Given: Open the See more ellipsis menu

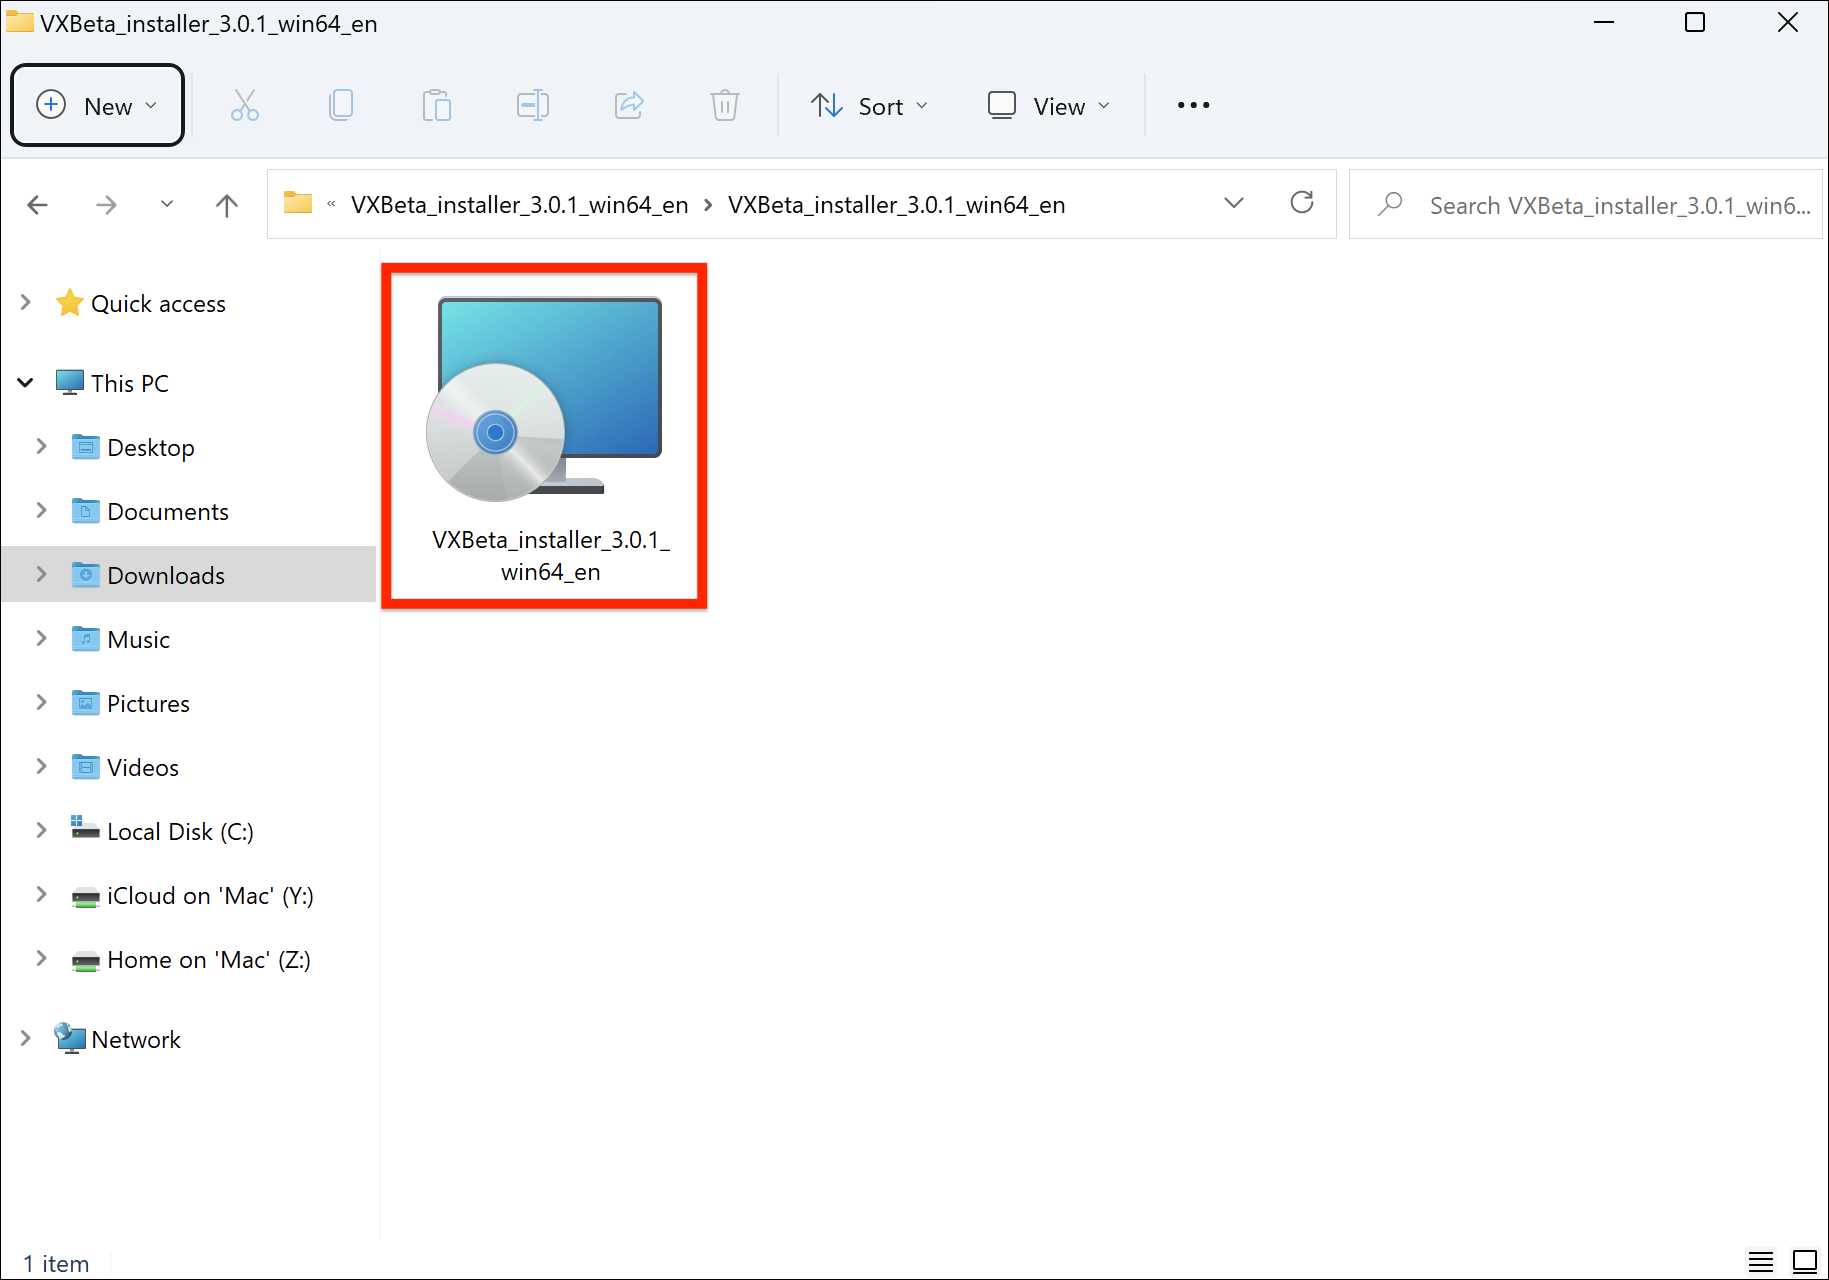Looking at the screenshot, I should click(1192, 104).
